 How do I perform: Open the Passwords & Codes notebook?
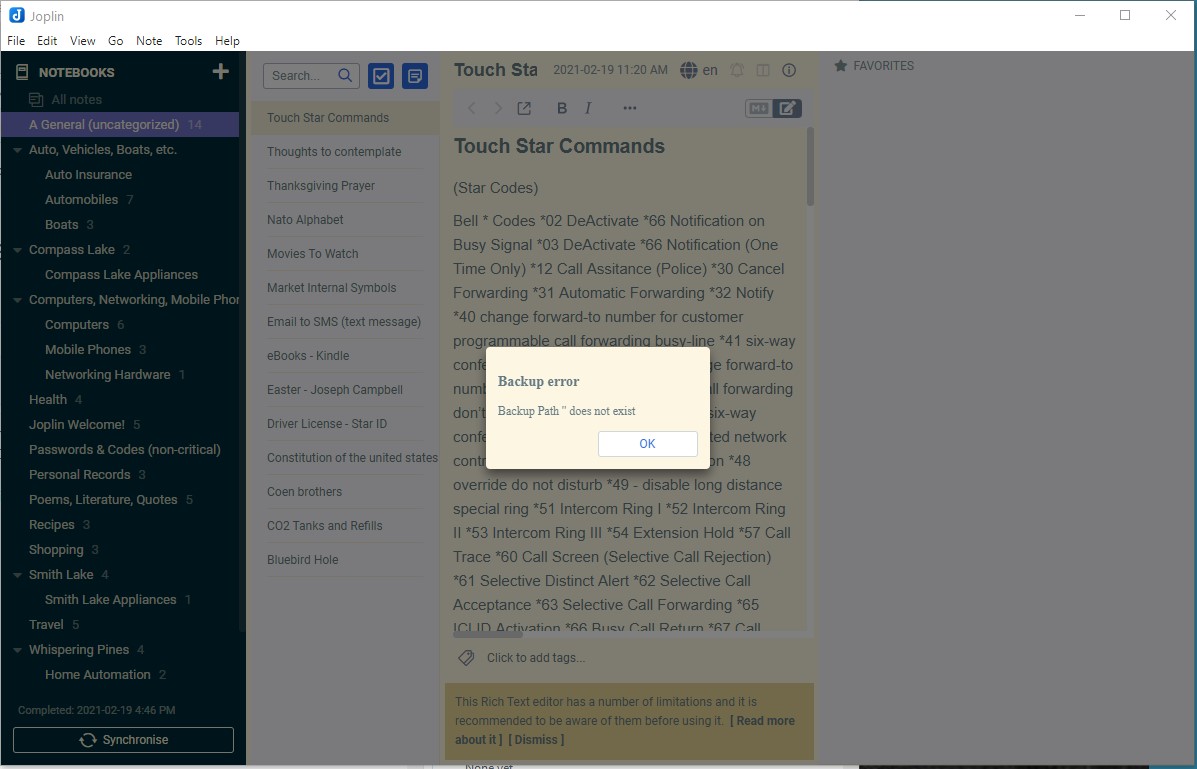[124, 450]
